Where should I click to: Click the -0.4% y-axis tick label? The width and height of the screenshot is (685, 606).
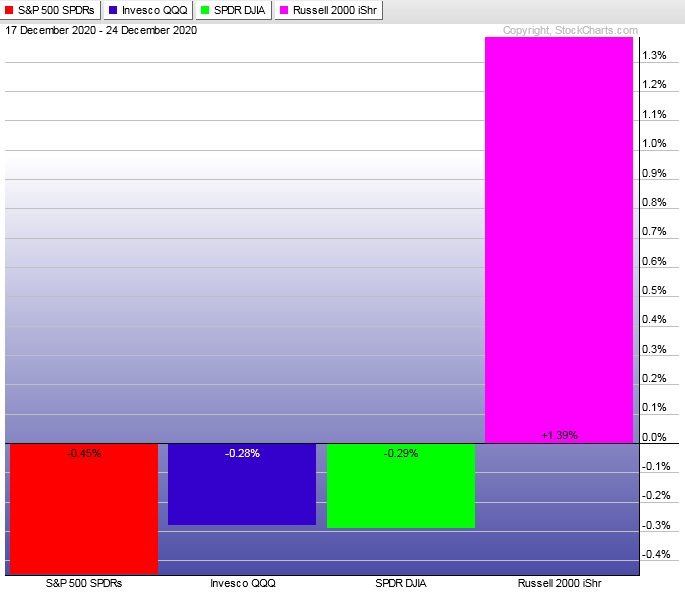pyautogui.click(x=656, y=554)
